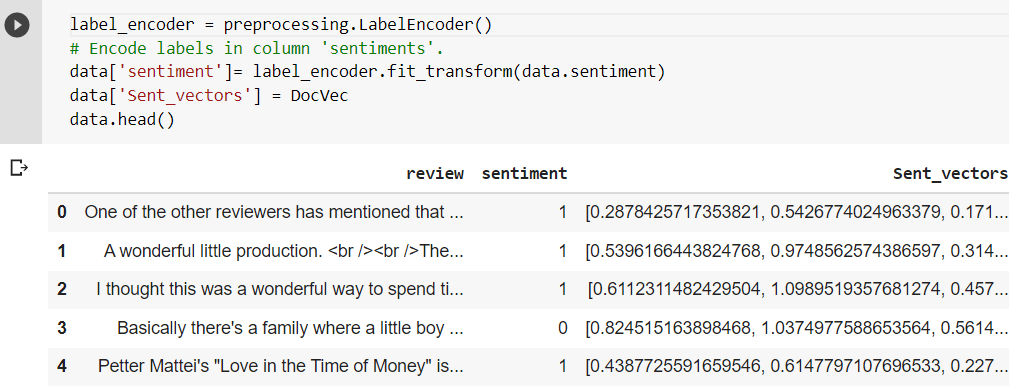Click row index 3 in dataframe
Viewport: 1009px width, 386px height.
coord(62,329)
